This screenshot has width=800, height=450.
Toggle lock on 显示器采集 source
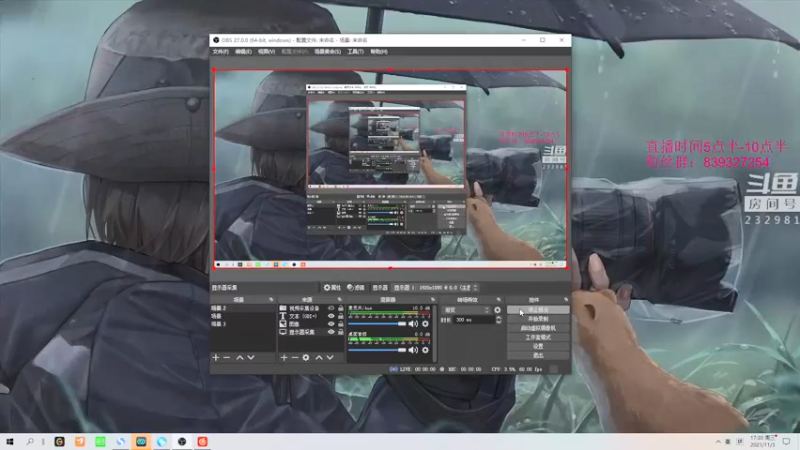340,332
